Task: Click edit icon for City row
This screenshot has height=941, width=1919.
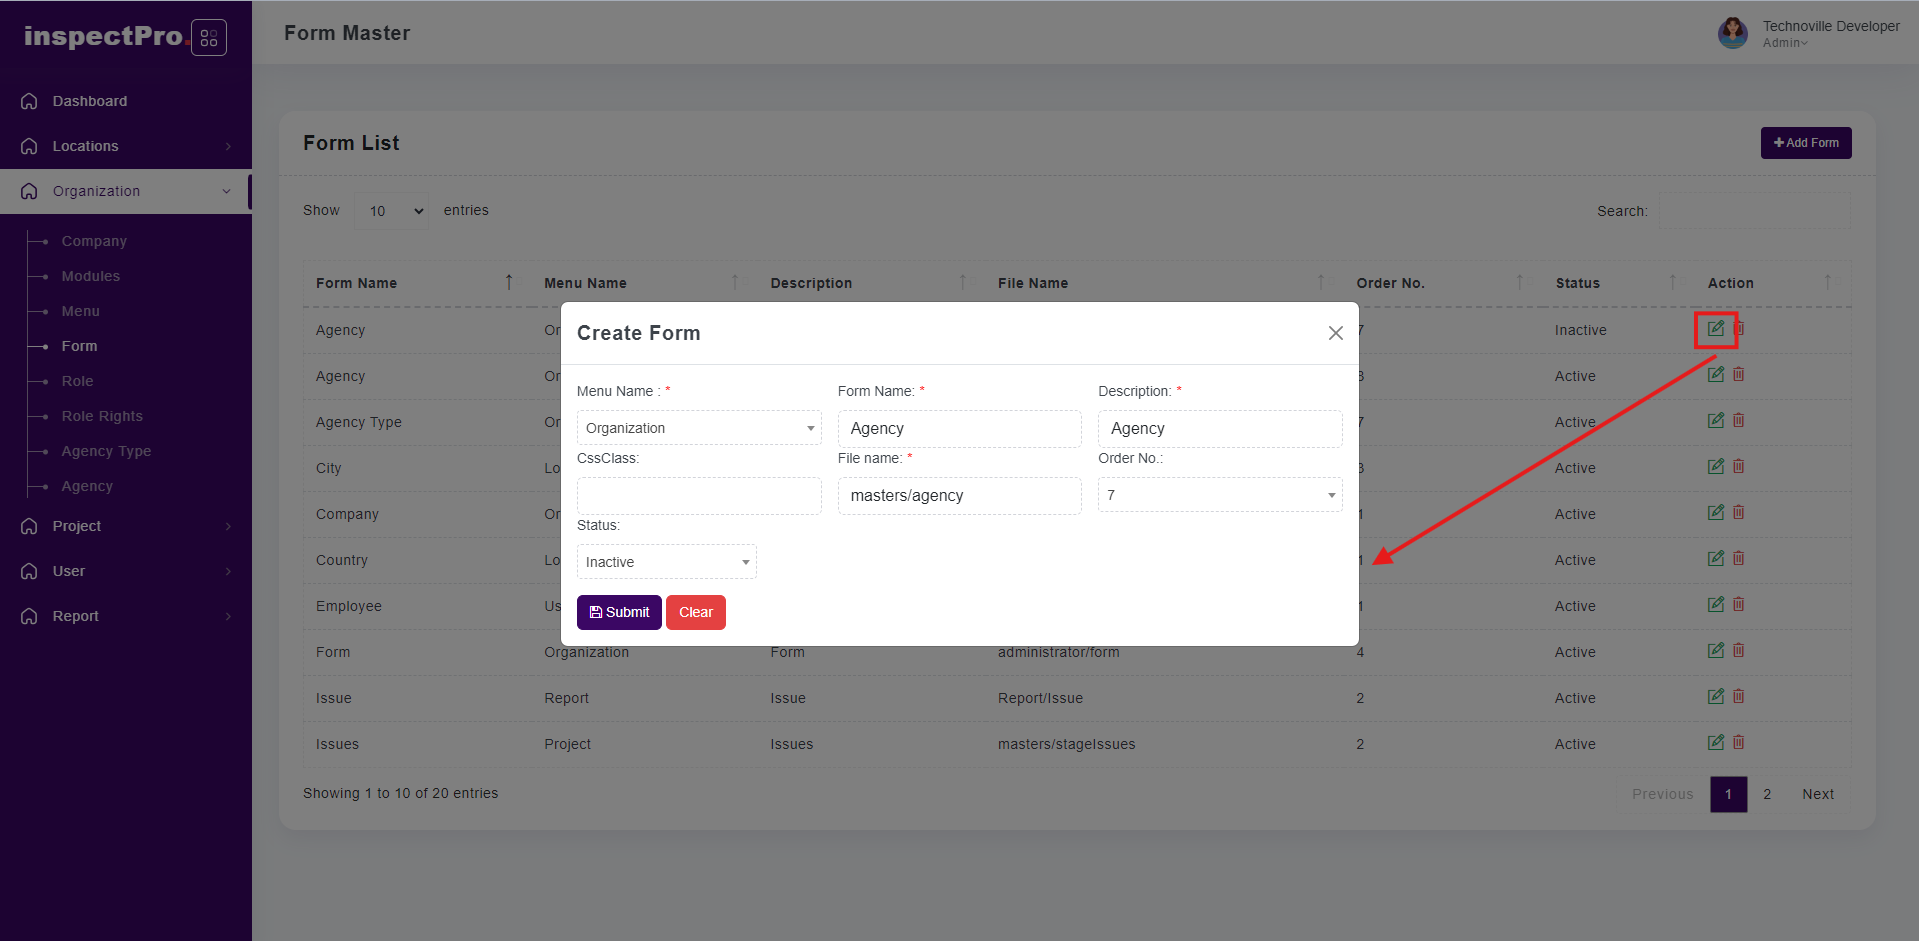Action: tap(1715, 466)
